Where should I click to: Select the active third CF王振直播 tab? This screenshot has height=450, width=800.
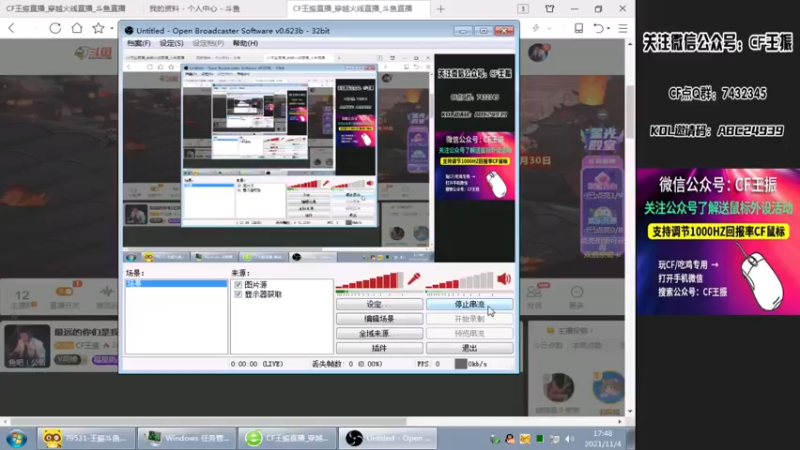(x=359, y=9)
